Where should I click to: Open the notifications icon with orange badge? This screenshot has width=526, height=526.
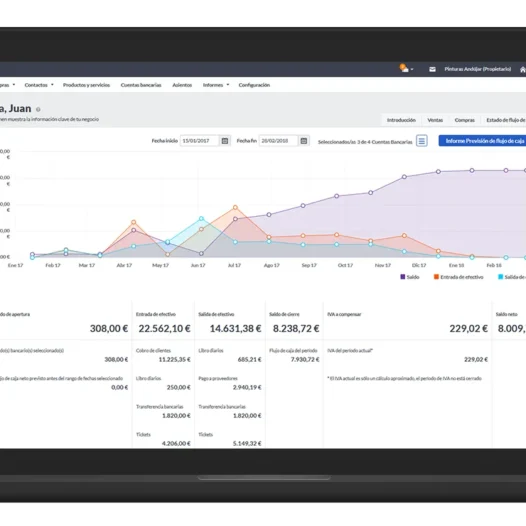pyautogui.click(x=404, y=68)
